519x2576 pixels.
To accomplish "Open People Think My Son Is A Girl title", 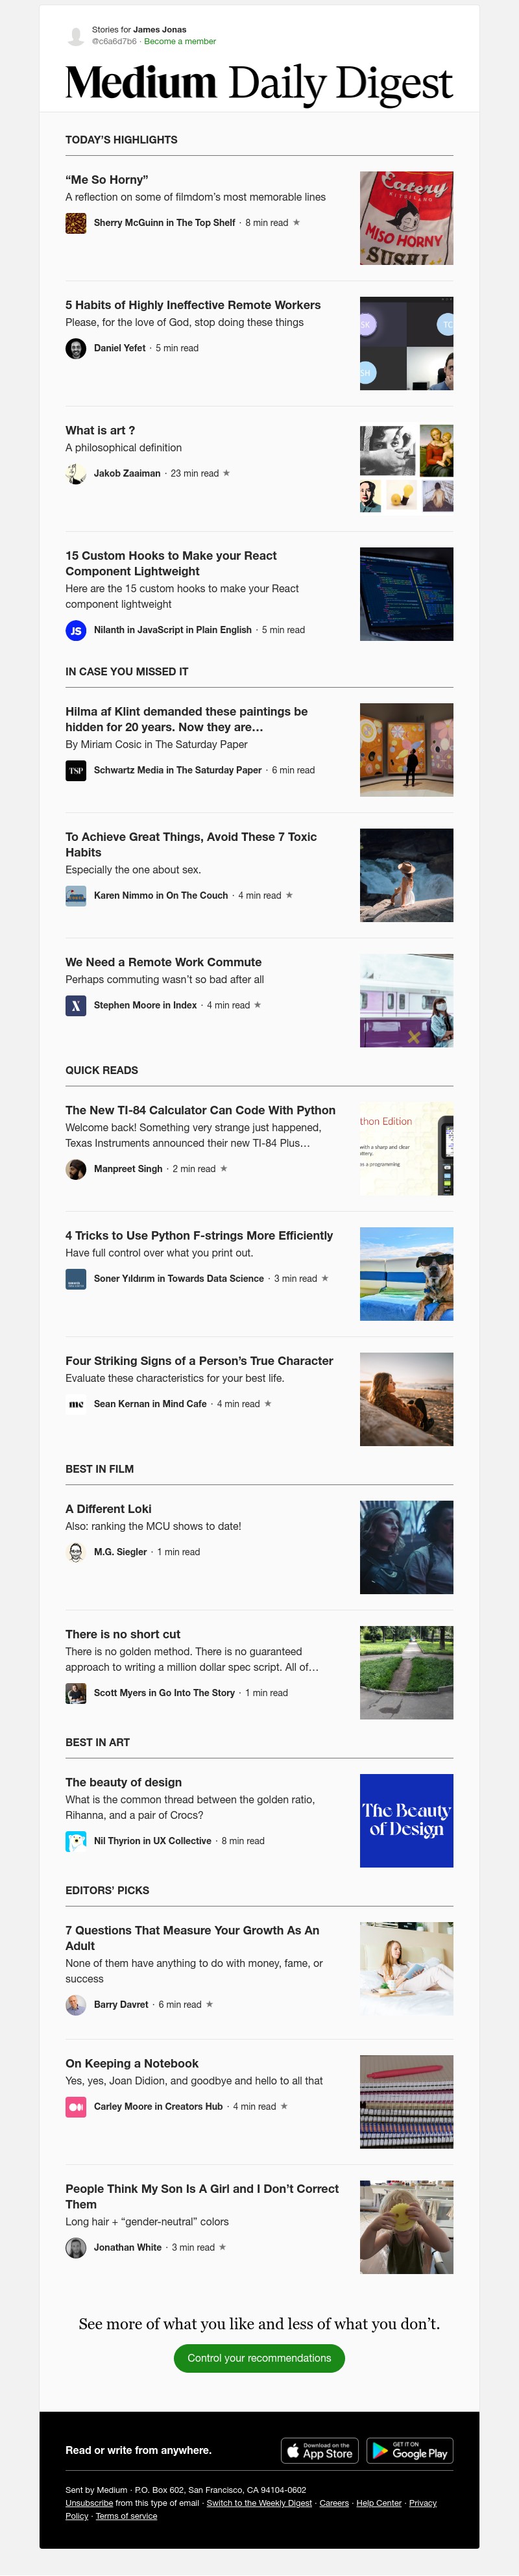I will point(202,2196).
